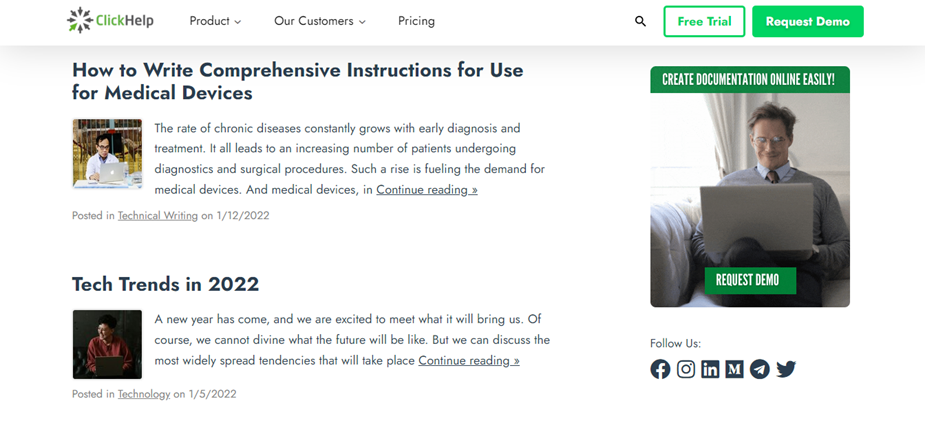Go to the Medium icon

coord(735,369)
